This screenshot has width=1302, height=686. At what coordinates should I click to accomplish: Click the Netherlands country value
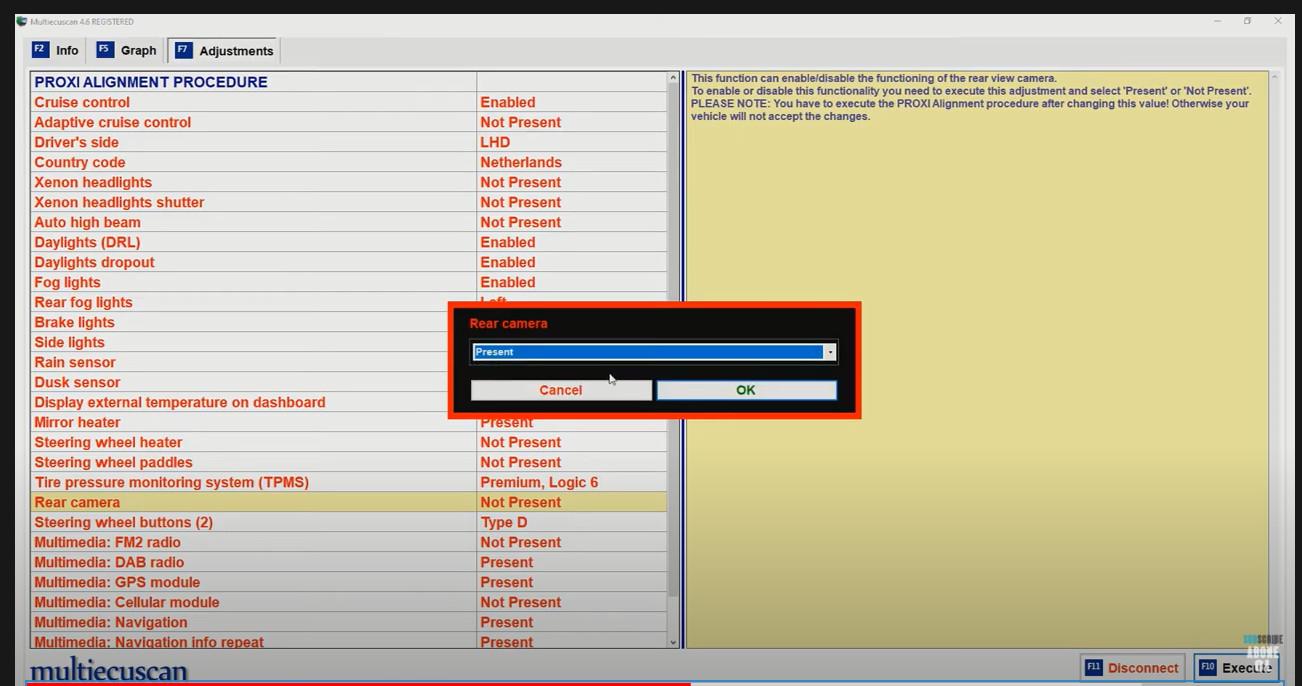pos(521,162)
